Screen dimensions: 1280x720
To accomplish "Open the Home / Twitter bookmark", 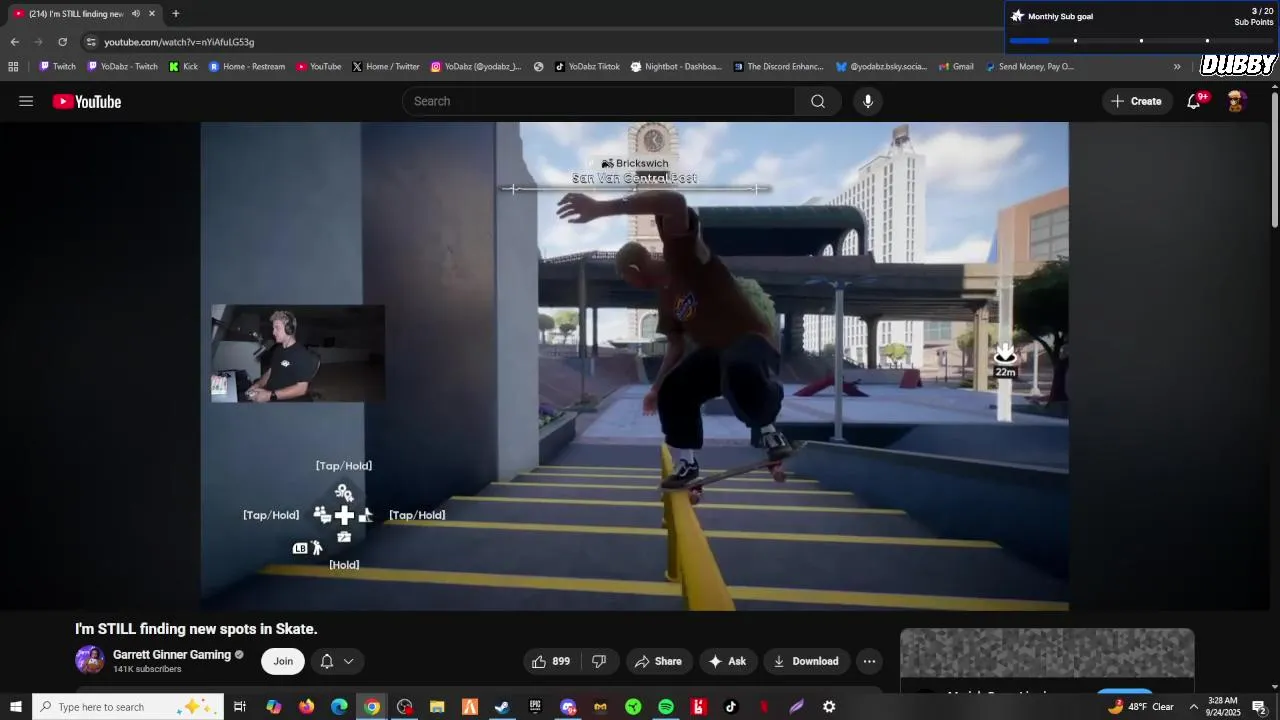I will click(386, 67).
